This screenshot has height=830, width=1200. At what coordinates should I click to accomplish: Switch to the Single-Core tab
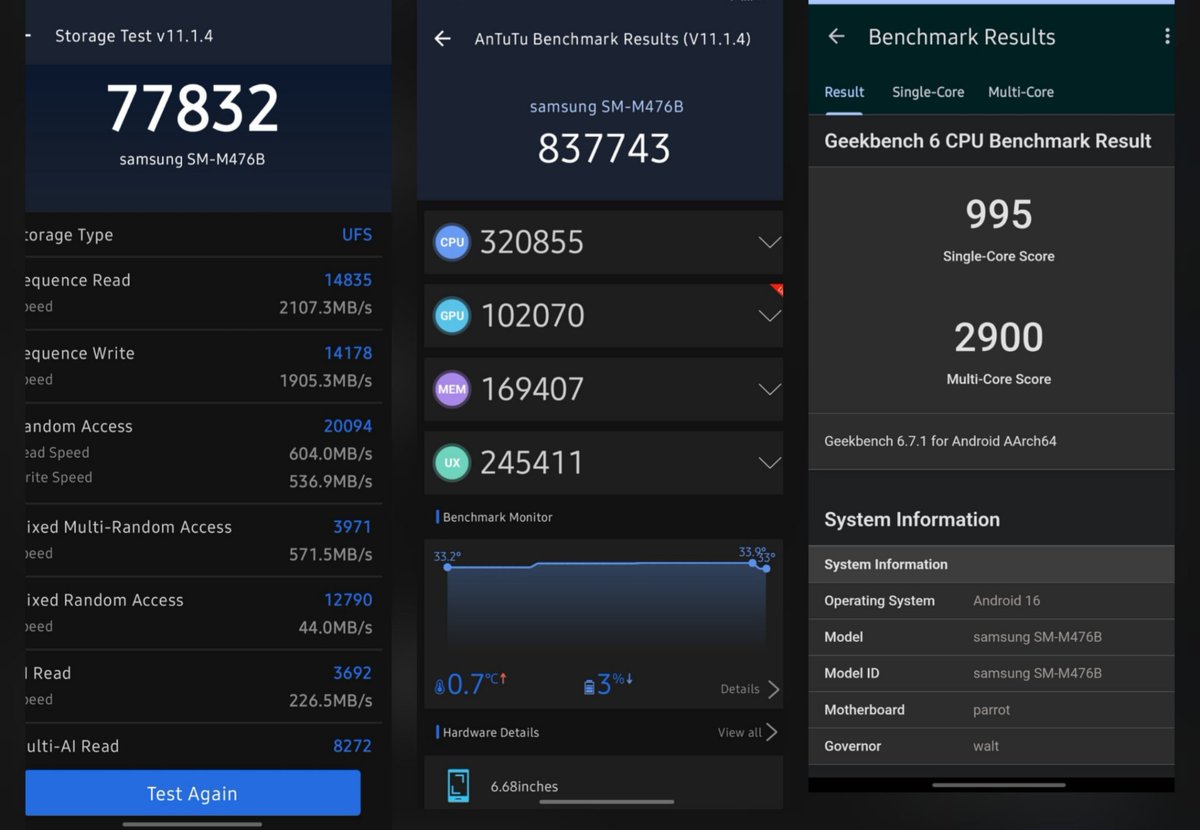pos(928,92)
